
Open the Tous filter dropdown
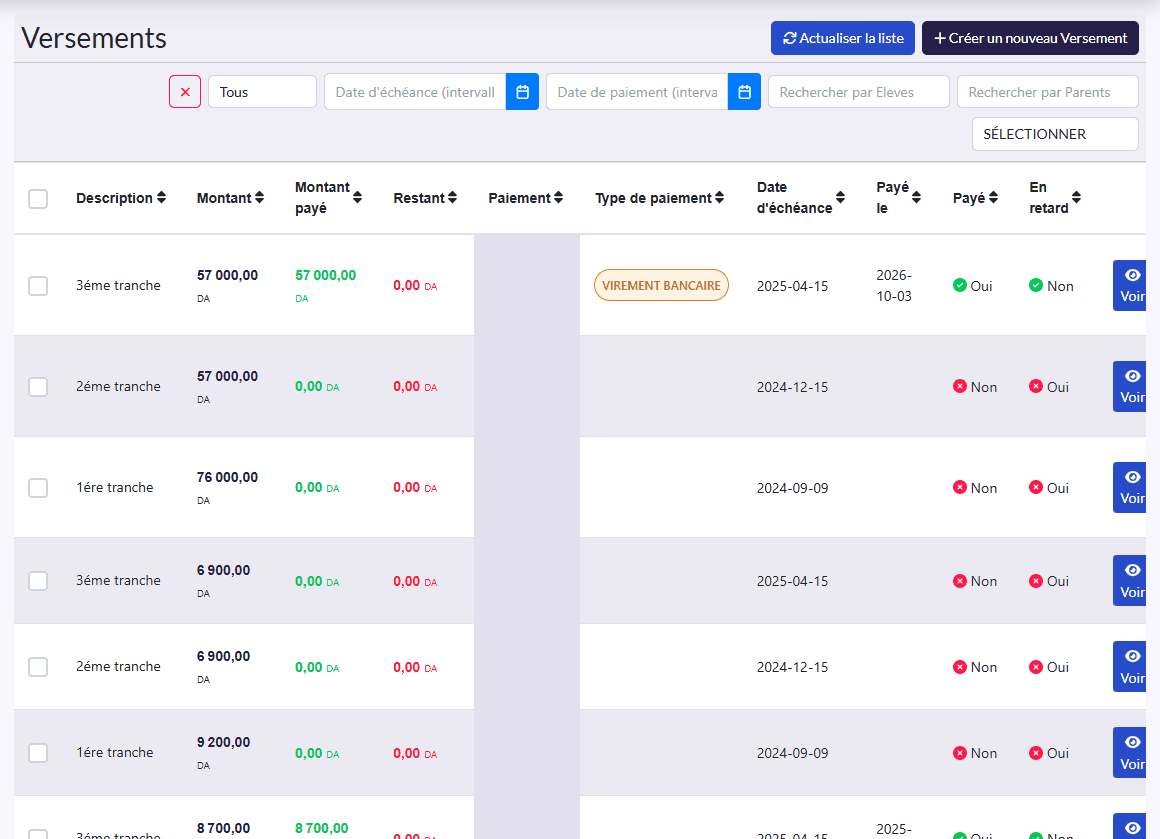263,92
